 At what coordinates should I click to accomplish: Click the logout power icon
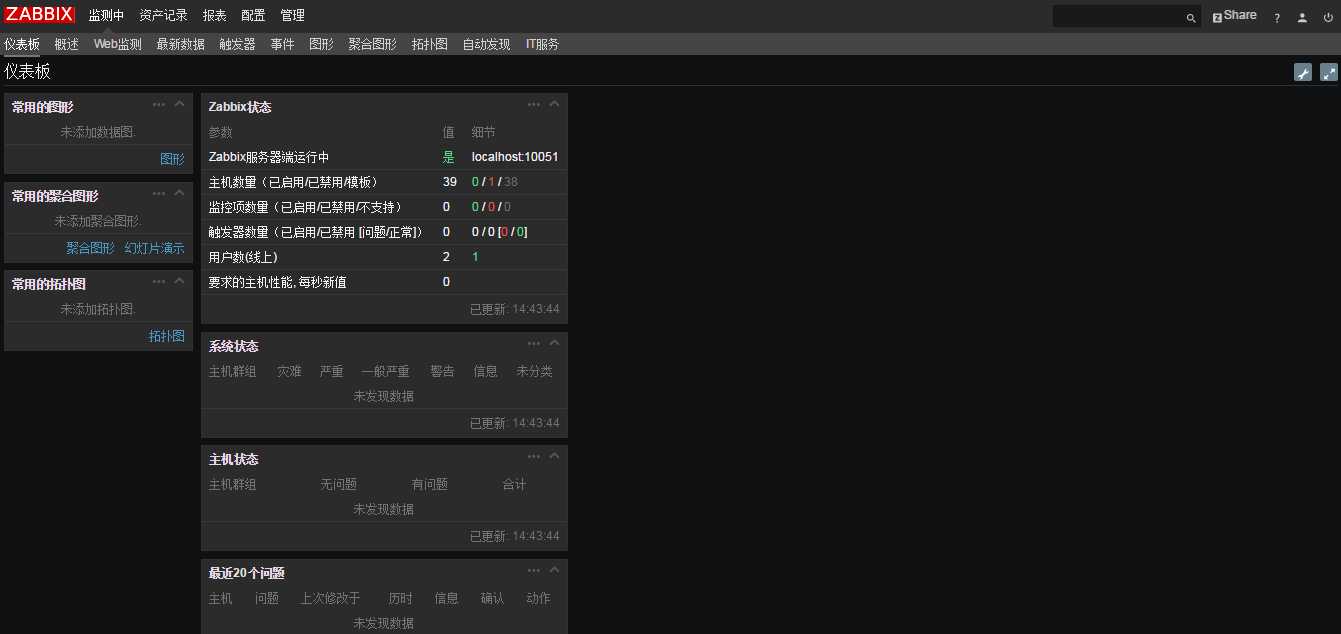click(1327, 17)
